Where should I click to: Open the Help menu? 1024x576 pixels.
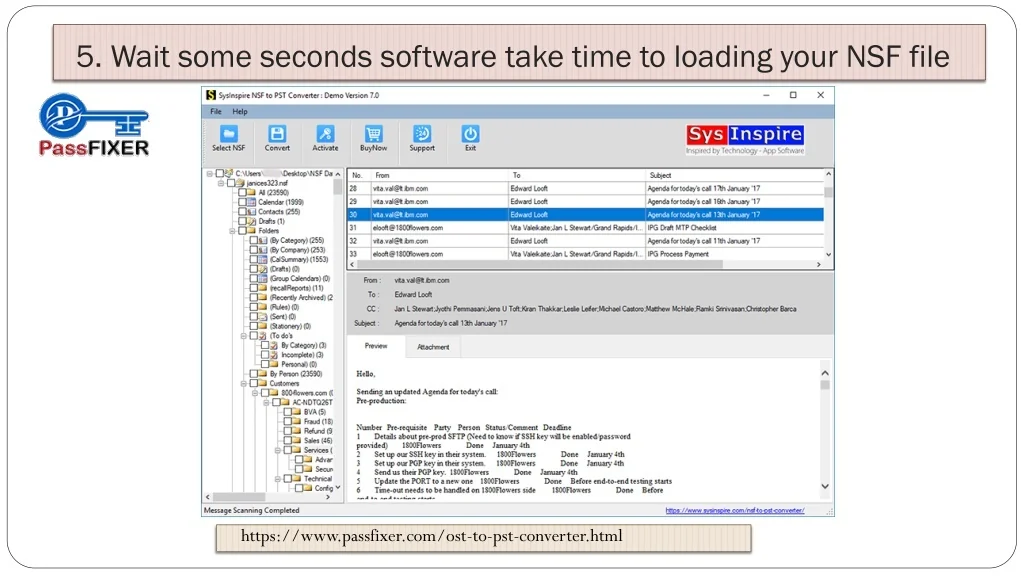pos(240,111)
